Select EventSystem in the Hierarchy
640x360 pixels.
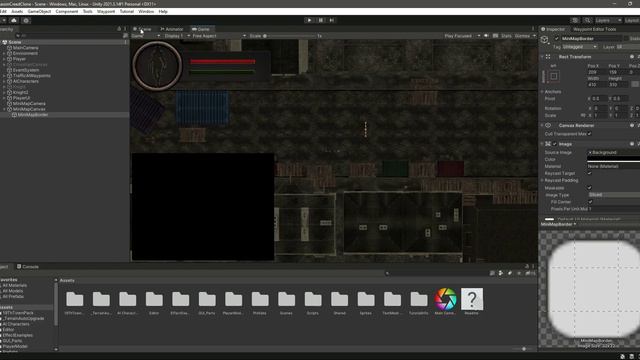coord(26,70)
